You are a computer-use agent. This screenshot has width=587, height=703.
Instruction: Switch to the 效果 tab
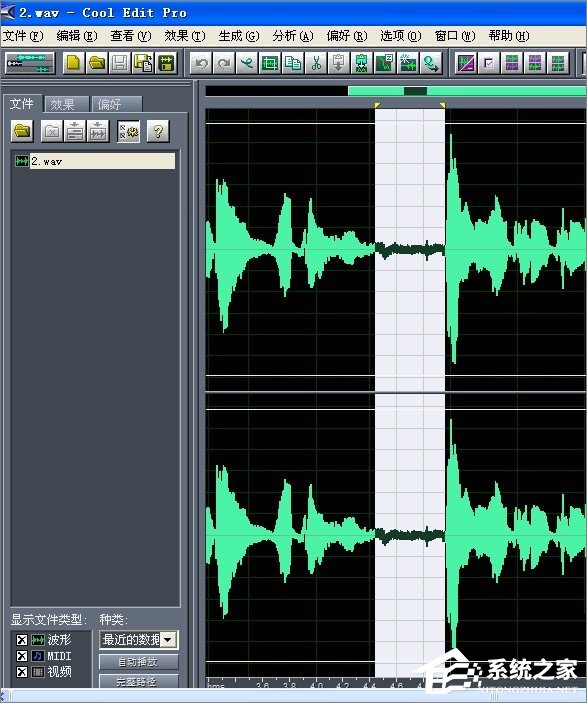[x=66, y=104]
